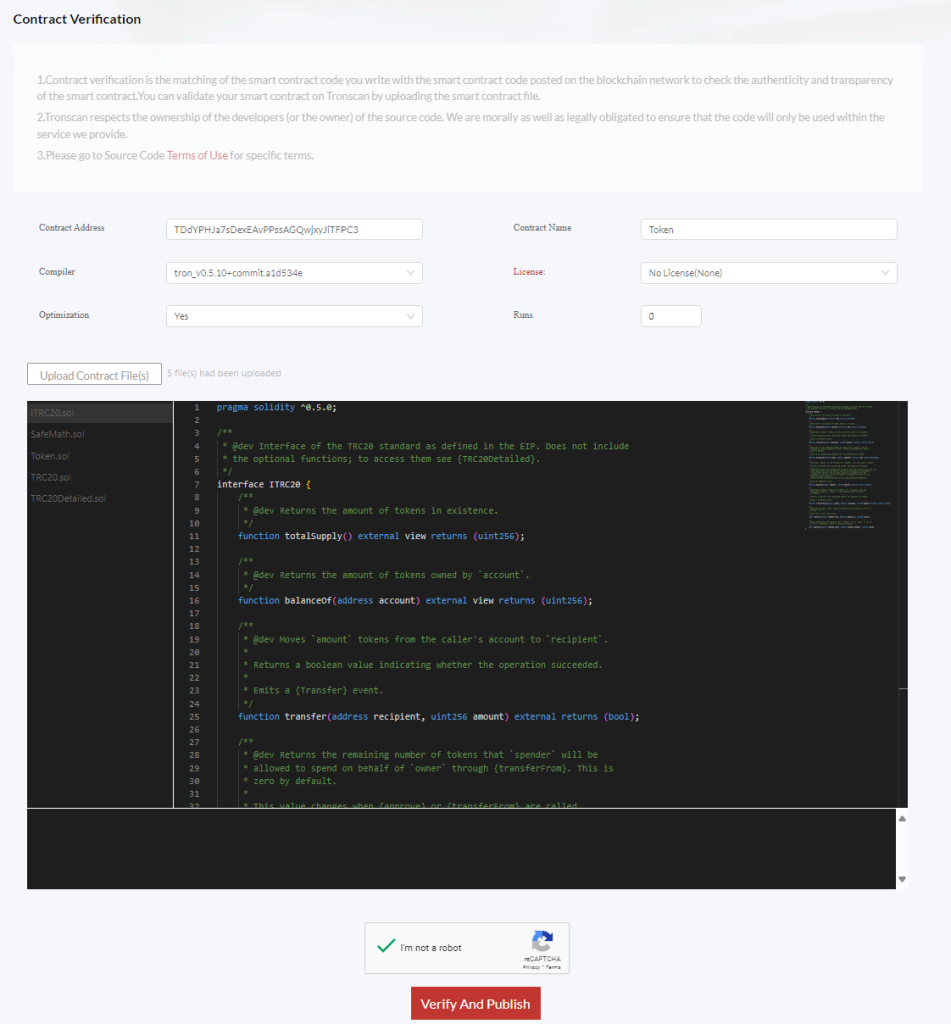This screenshot has width=951, height=1024.
Task: Click the reCAPTCHA Terms link
Action: click(553, 967)
